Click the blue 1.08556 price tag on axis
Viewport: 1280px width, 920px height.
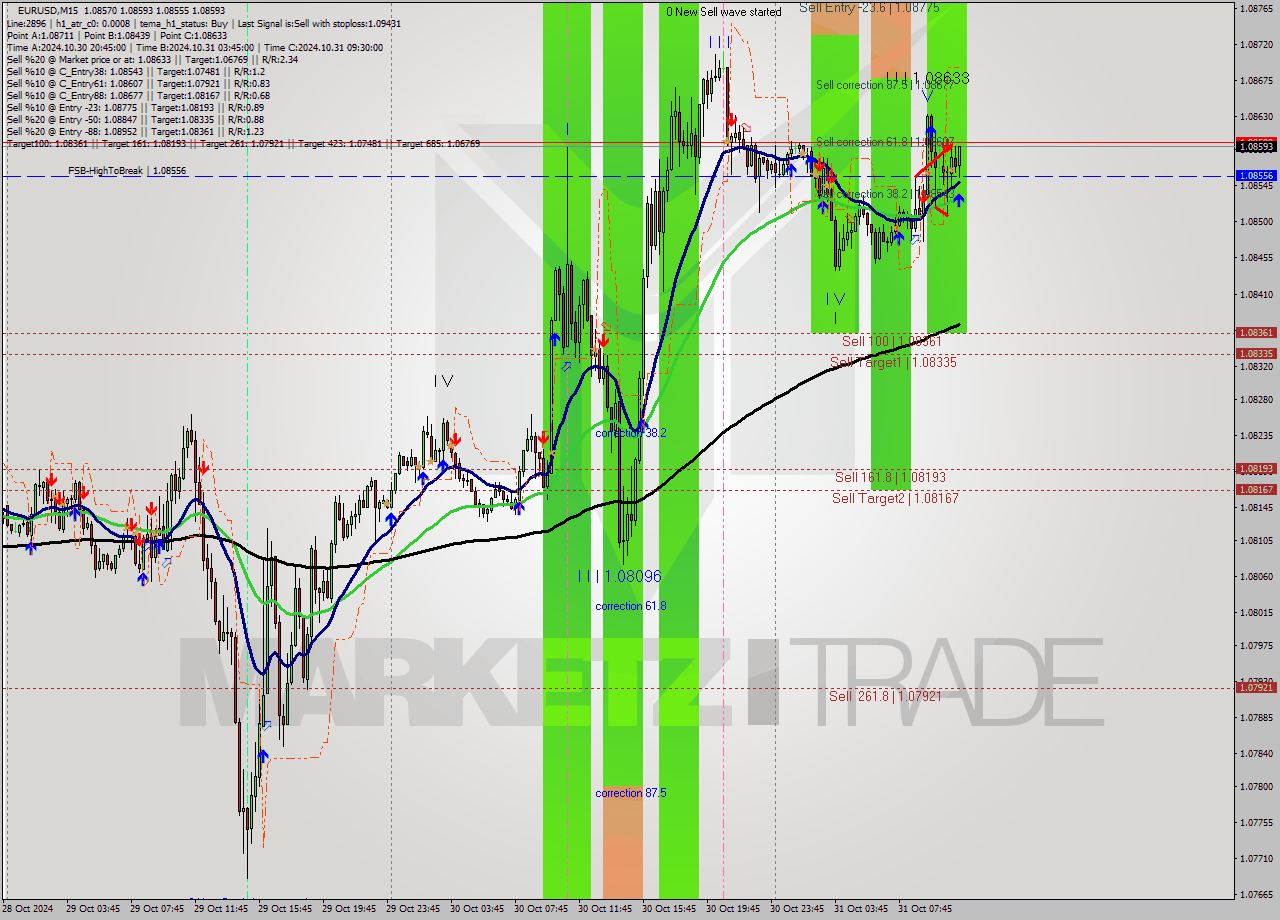coord(1256,175)
